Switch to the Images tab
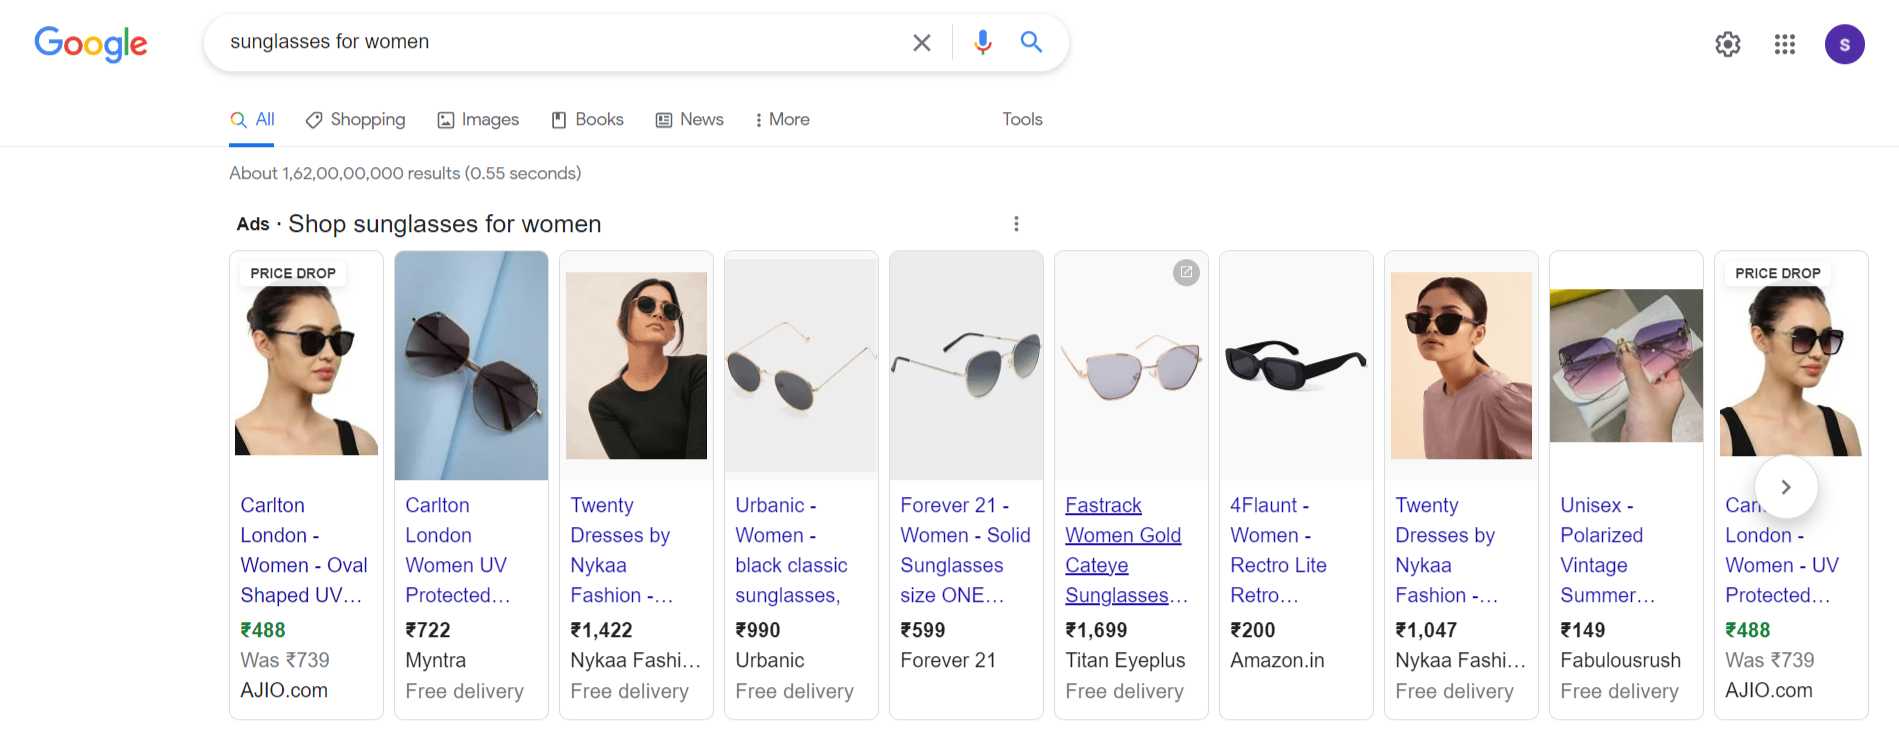 click(478, 120)
